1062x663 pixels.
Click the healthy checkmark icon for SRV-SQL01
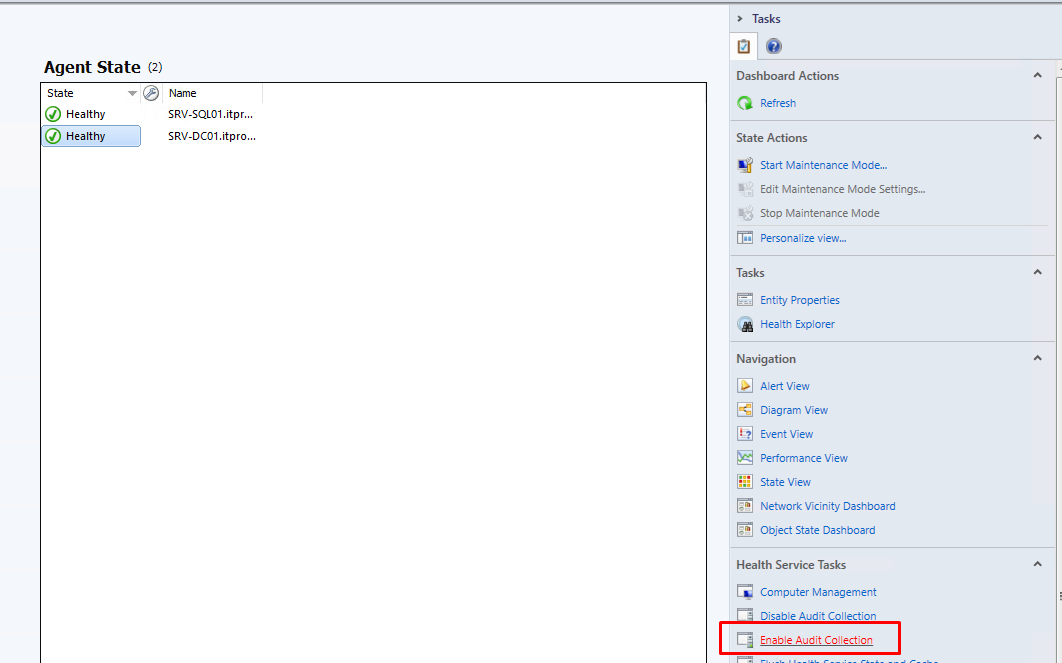click(53, 114)
